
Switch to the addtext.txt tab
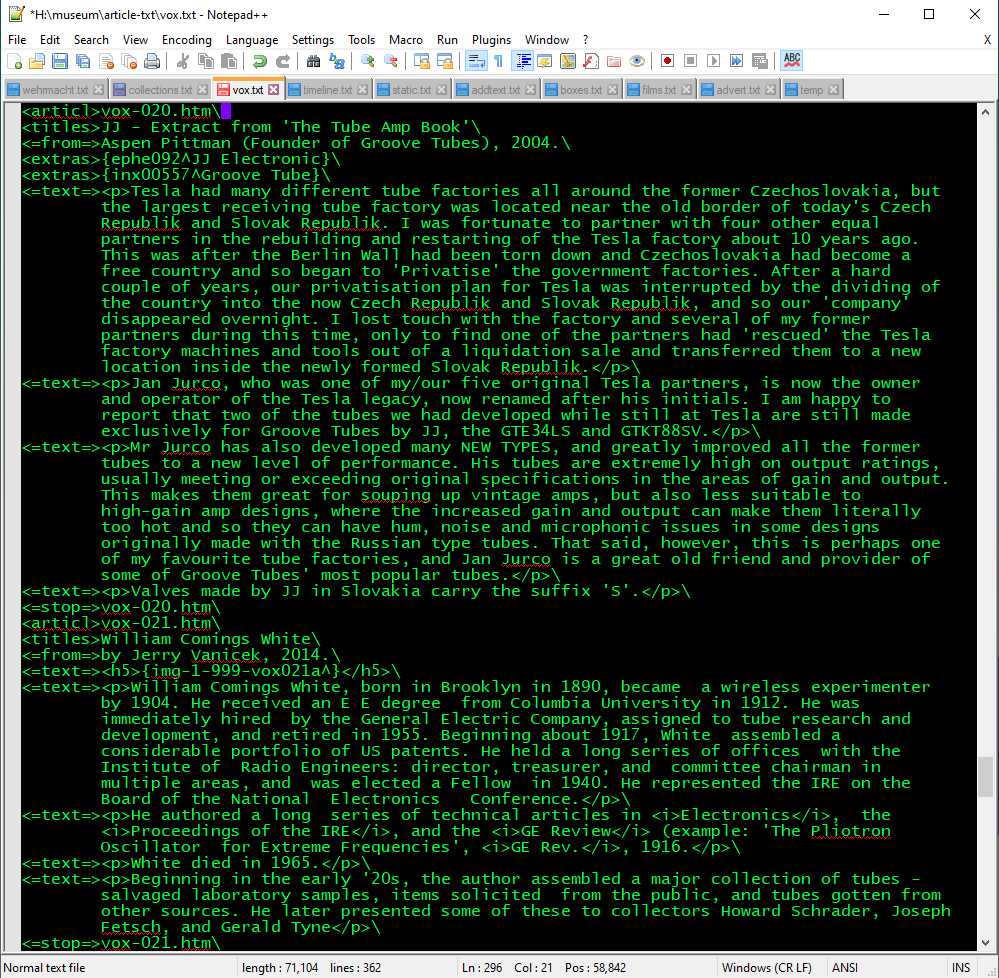(x=495, y=90)
